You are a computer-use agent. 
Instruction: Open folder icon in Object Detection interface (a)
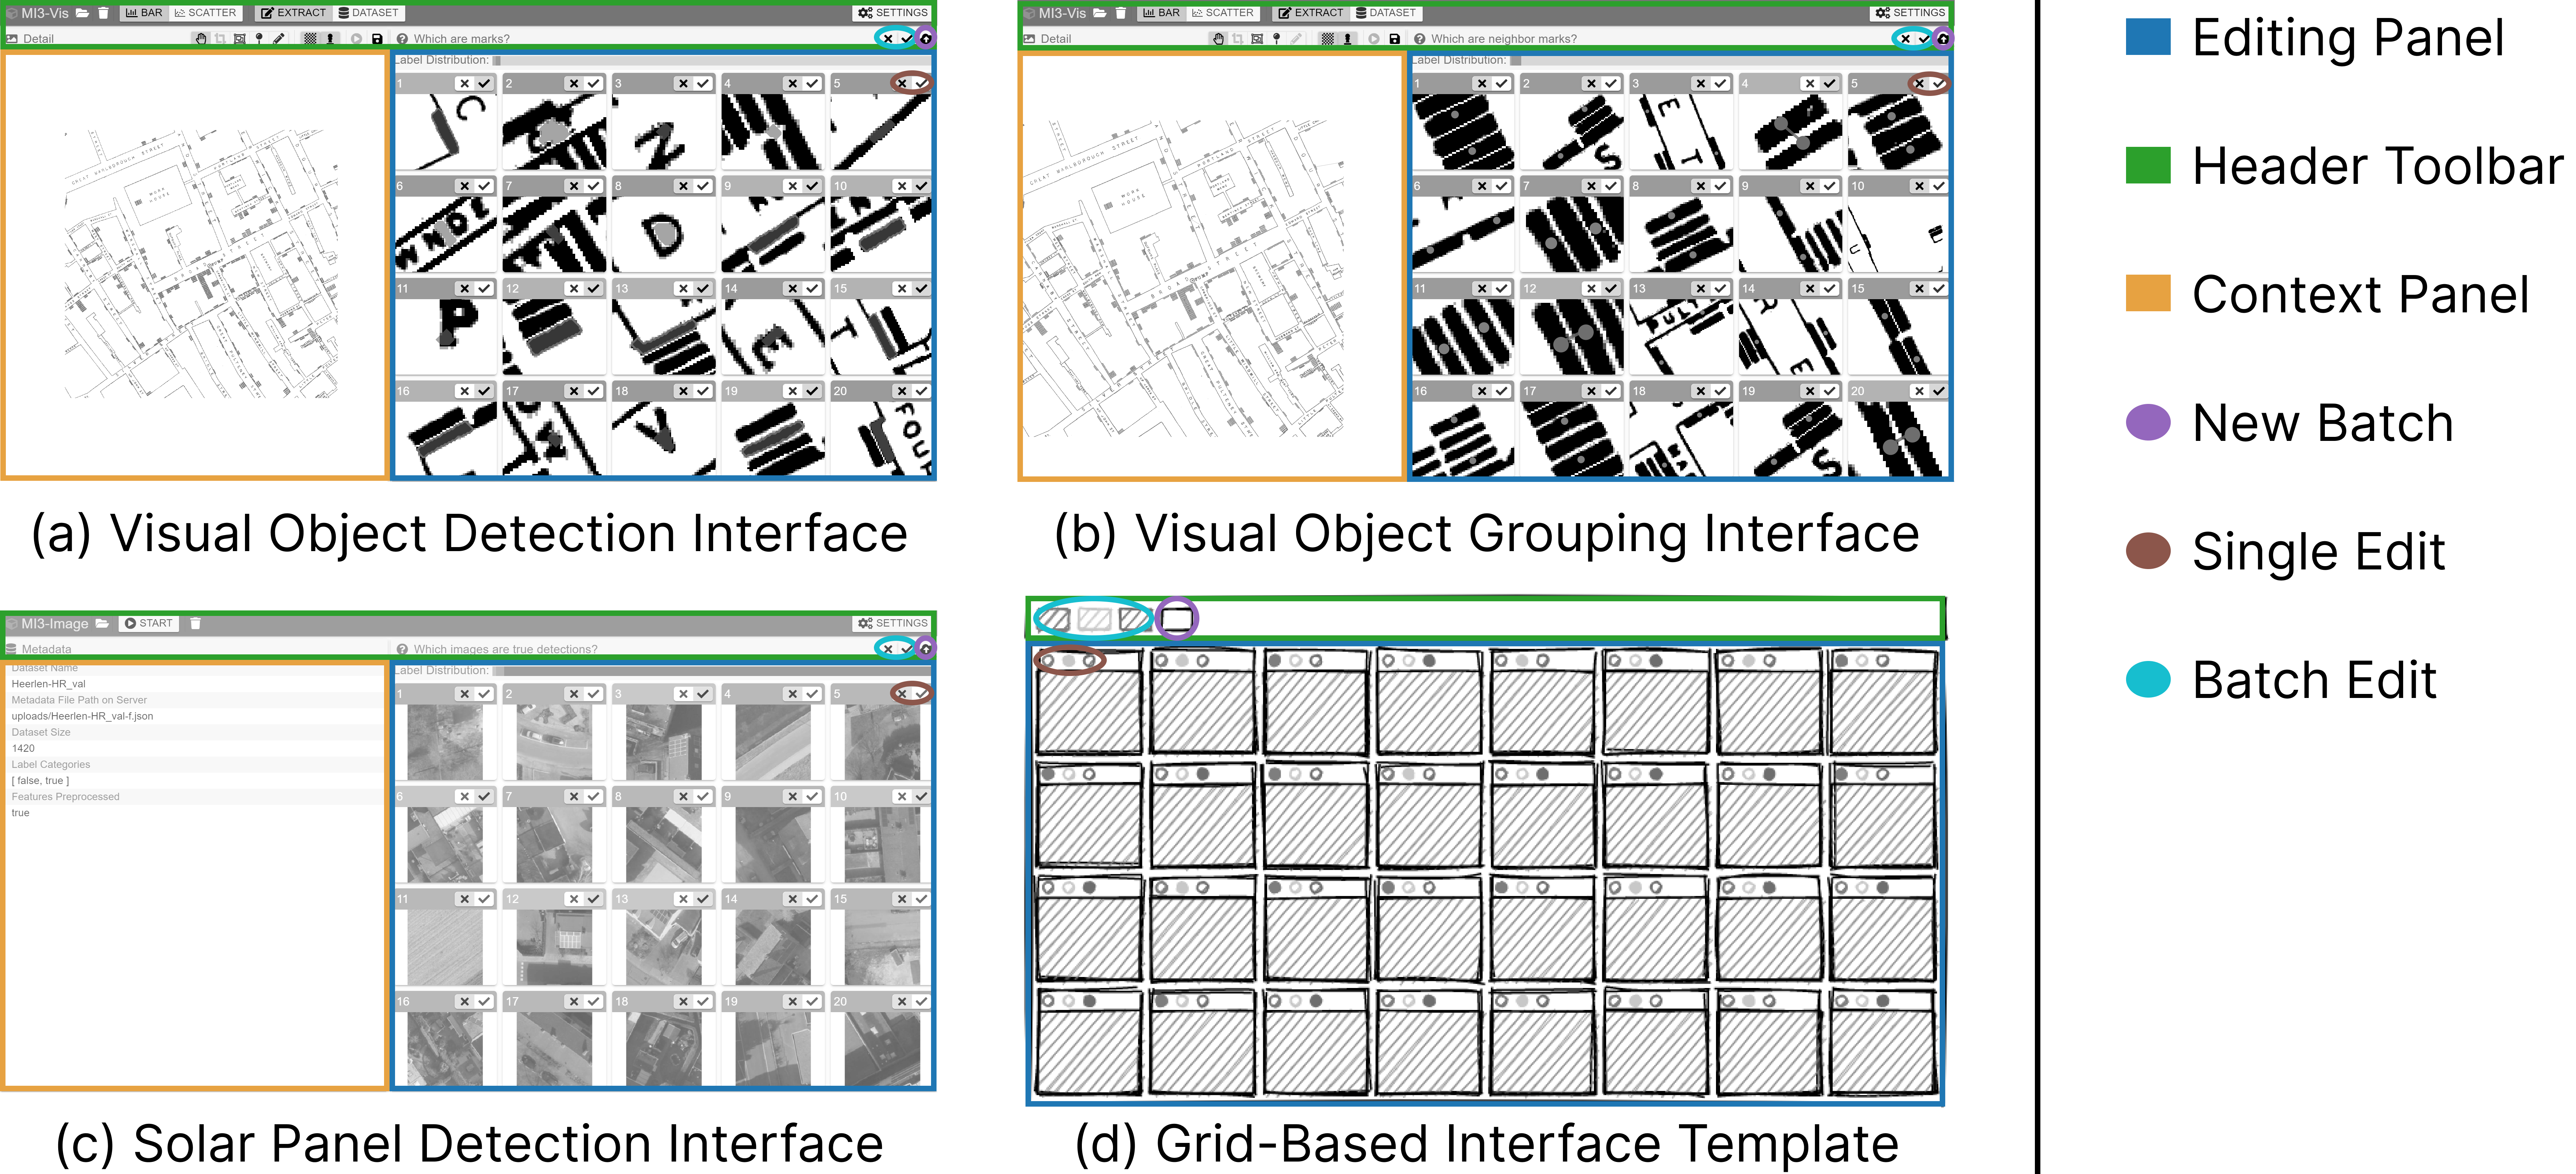click(82, 13)
